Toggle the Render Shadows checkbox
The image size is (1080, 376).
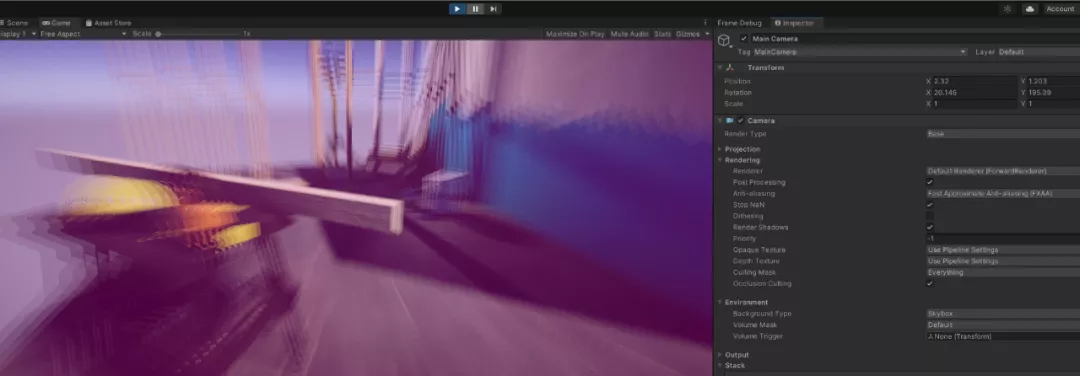click(930, 227)
